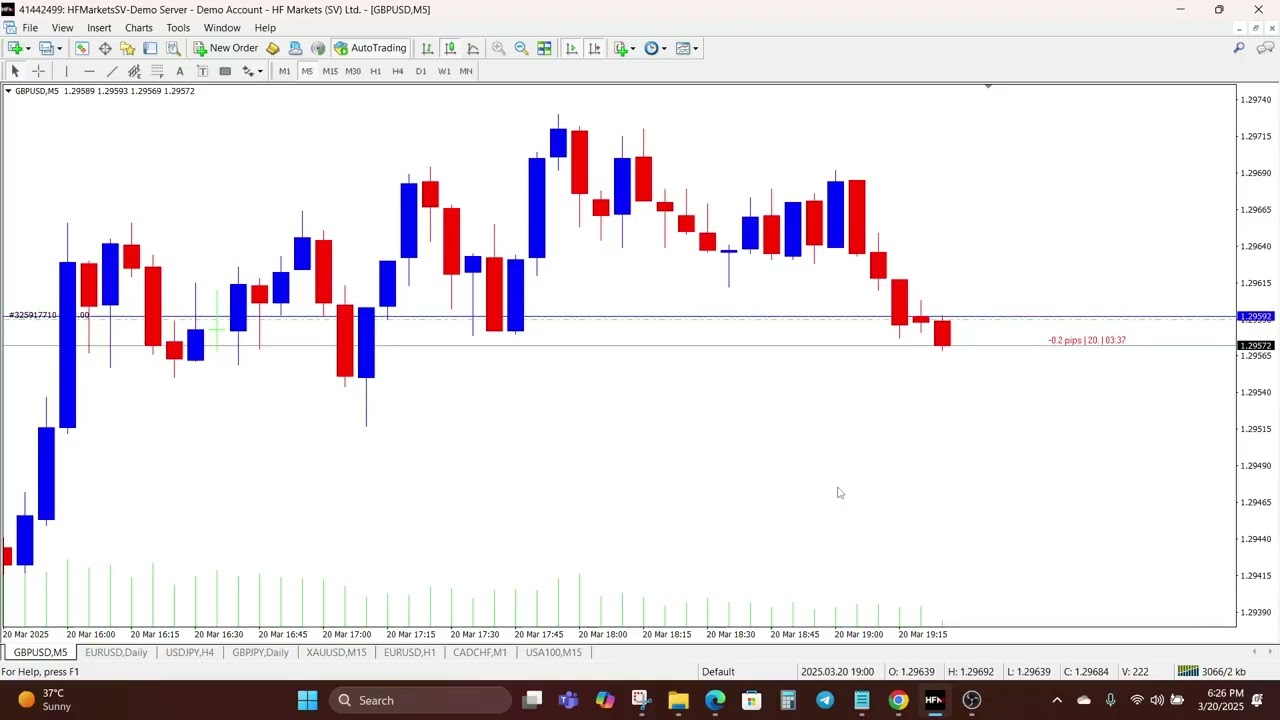Click the zoom in magnifier icon
The width and height of the screenshot is (1280, 720).
498,48
